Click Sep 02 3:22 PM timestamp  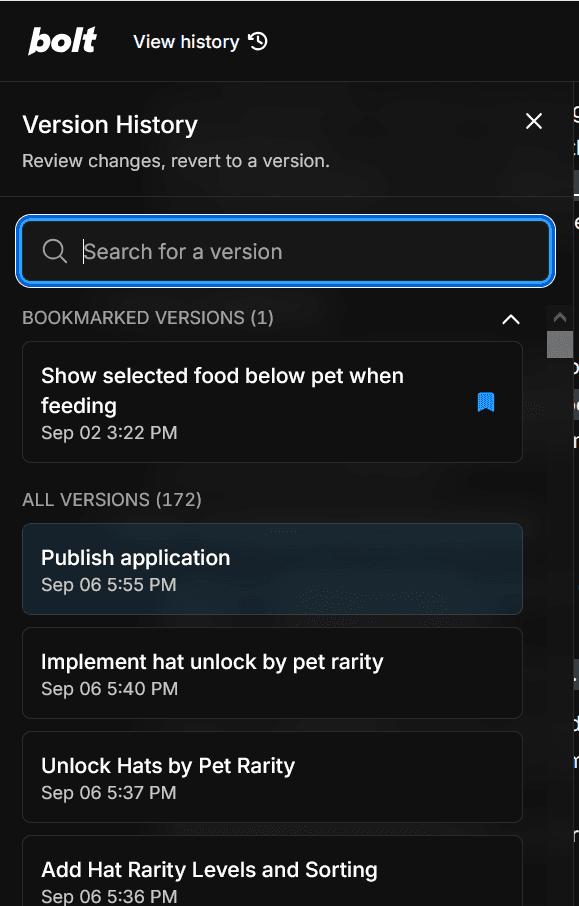coord(109,433)
